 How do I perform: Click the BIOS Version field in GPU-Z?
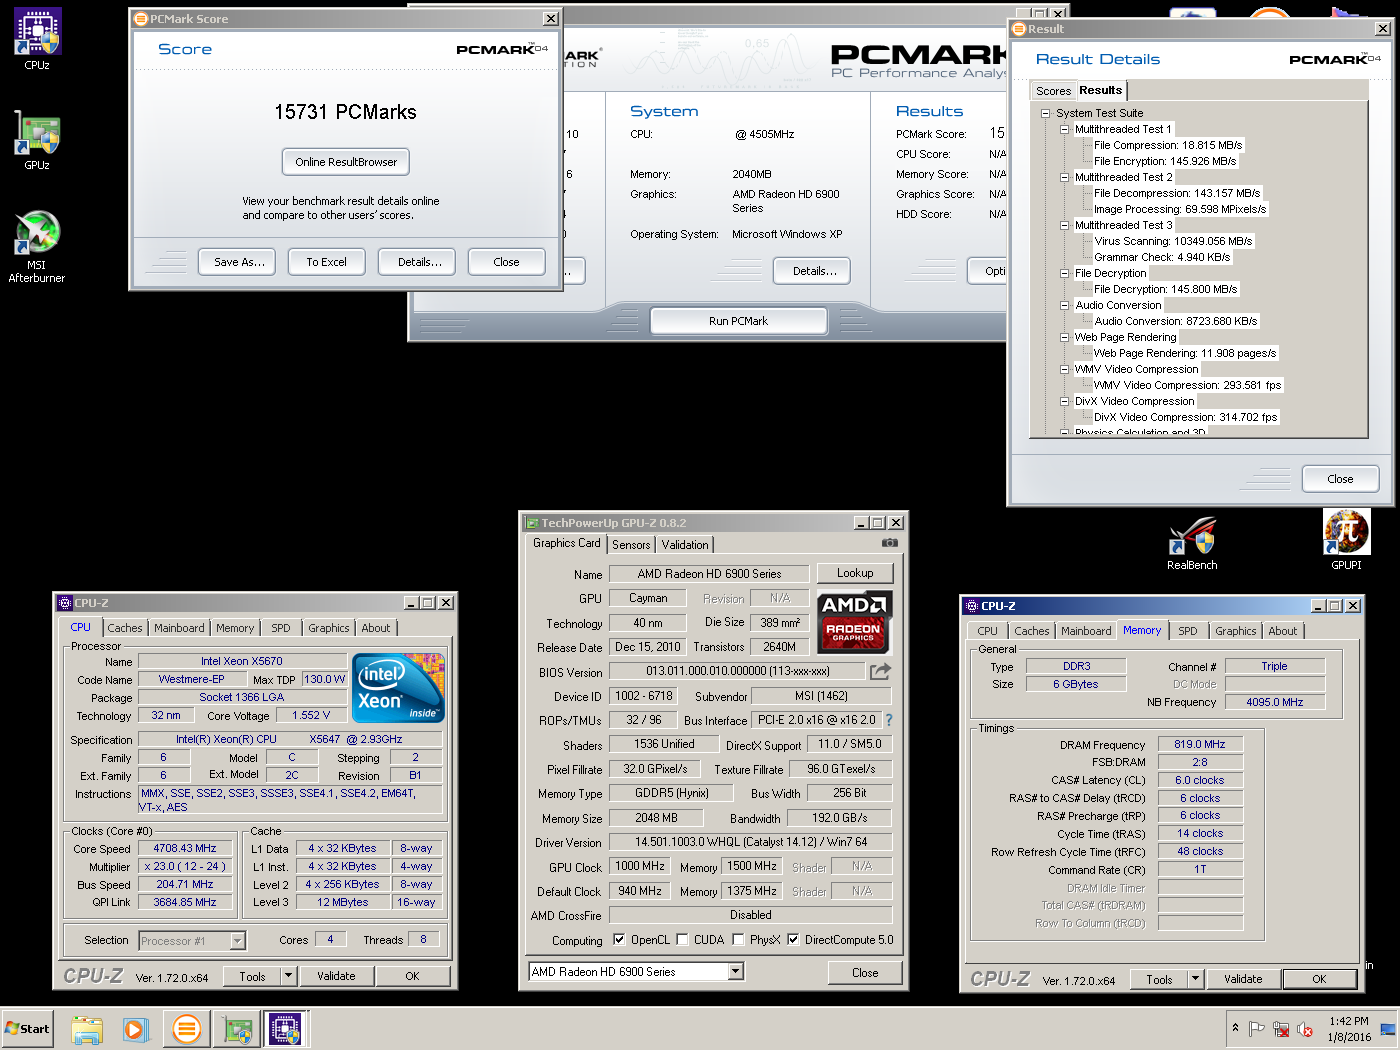pos(737,671)
